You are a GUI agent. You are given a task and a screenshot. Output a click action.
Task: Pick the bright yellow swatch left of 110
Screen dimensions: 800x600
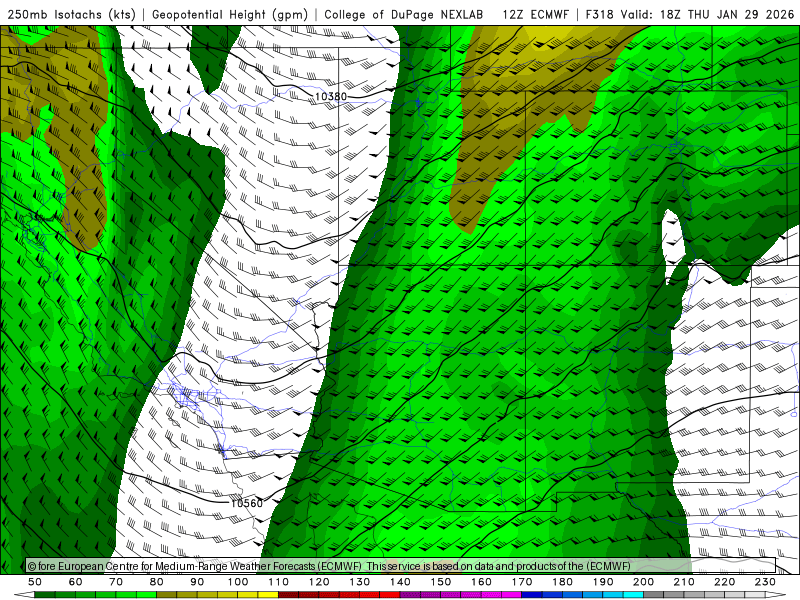[268, 595]
